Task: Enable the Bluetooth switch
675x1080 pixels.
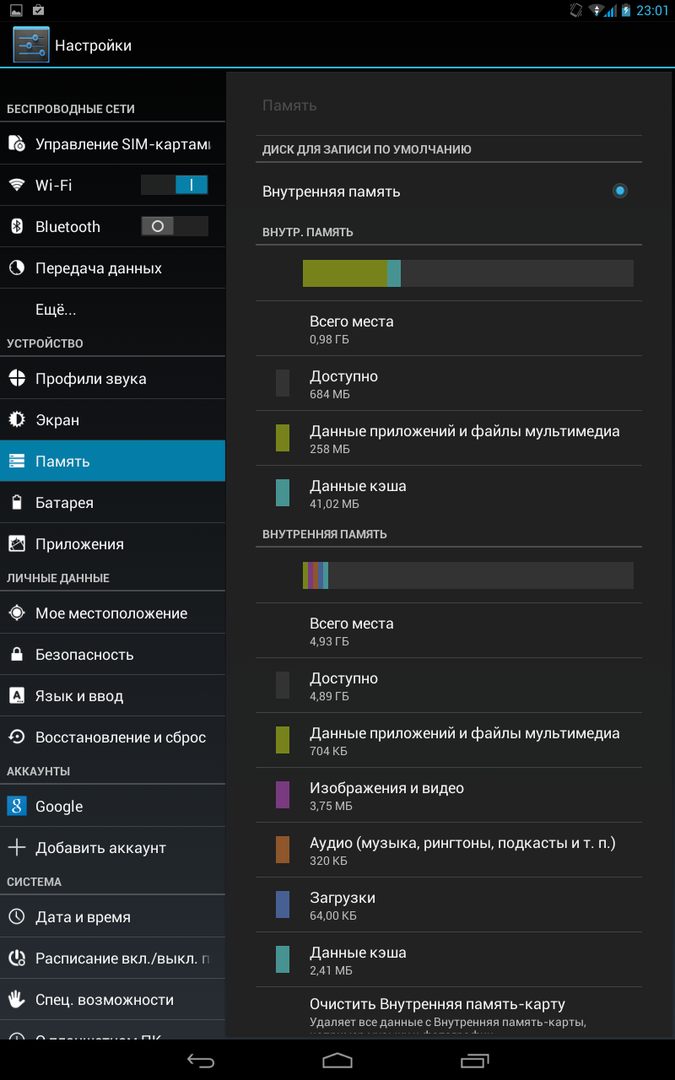Action: pos(174,227)
